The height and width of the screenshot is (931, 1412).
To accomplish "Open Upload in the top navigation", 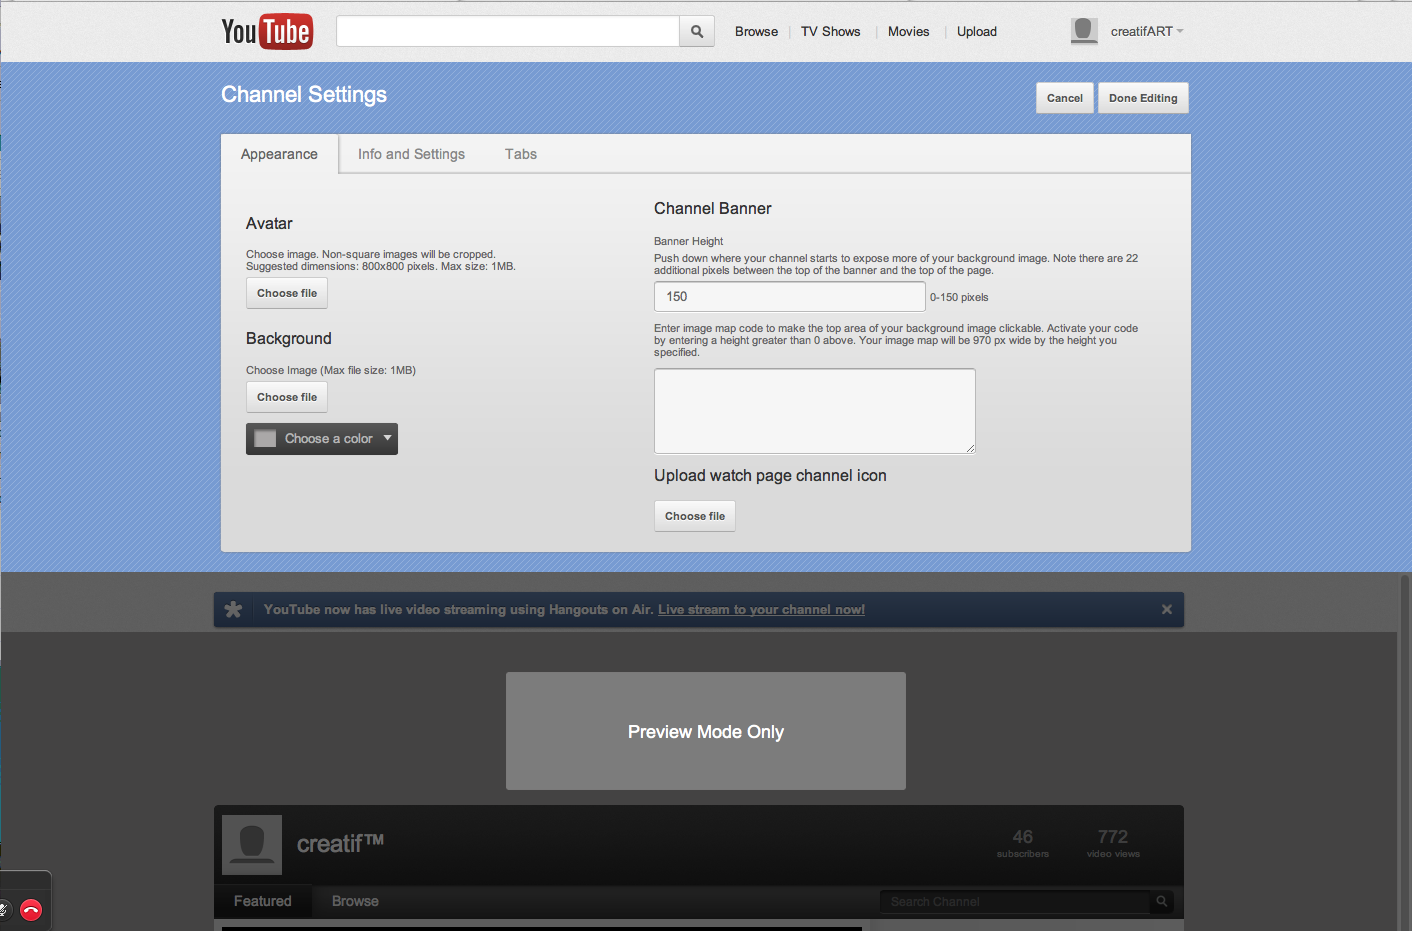I will (977, 31).
